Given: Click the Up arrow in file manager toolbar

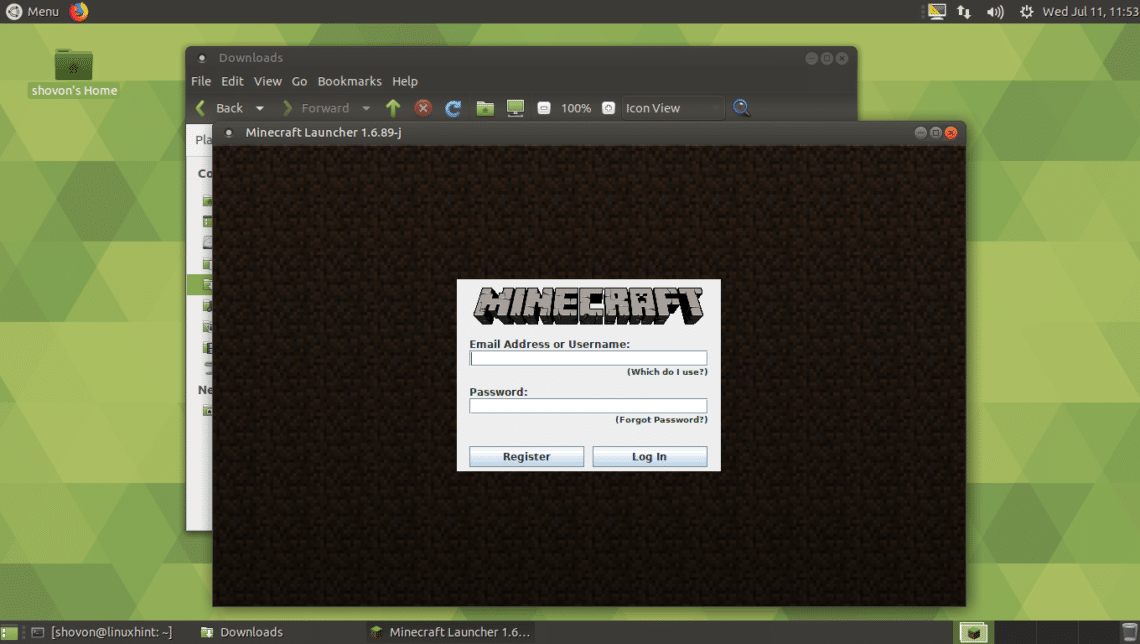Looking at the screenshot, I should click(x=393, y=108).
